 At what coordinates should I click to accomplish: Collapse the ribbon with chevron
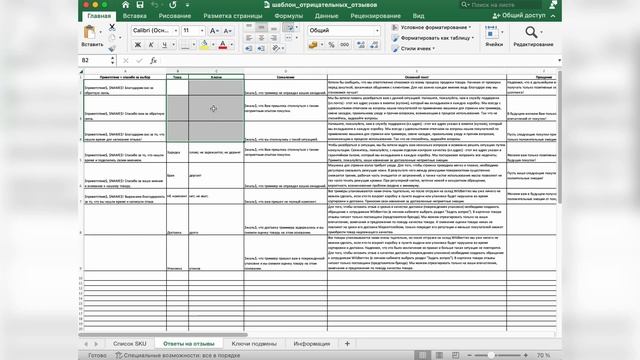(x=553, y=16)
